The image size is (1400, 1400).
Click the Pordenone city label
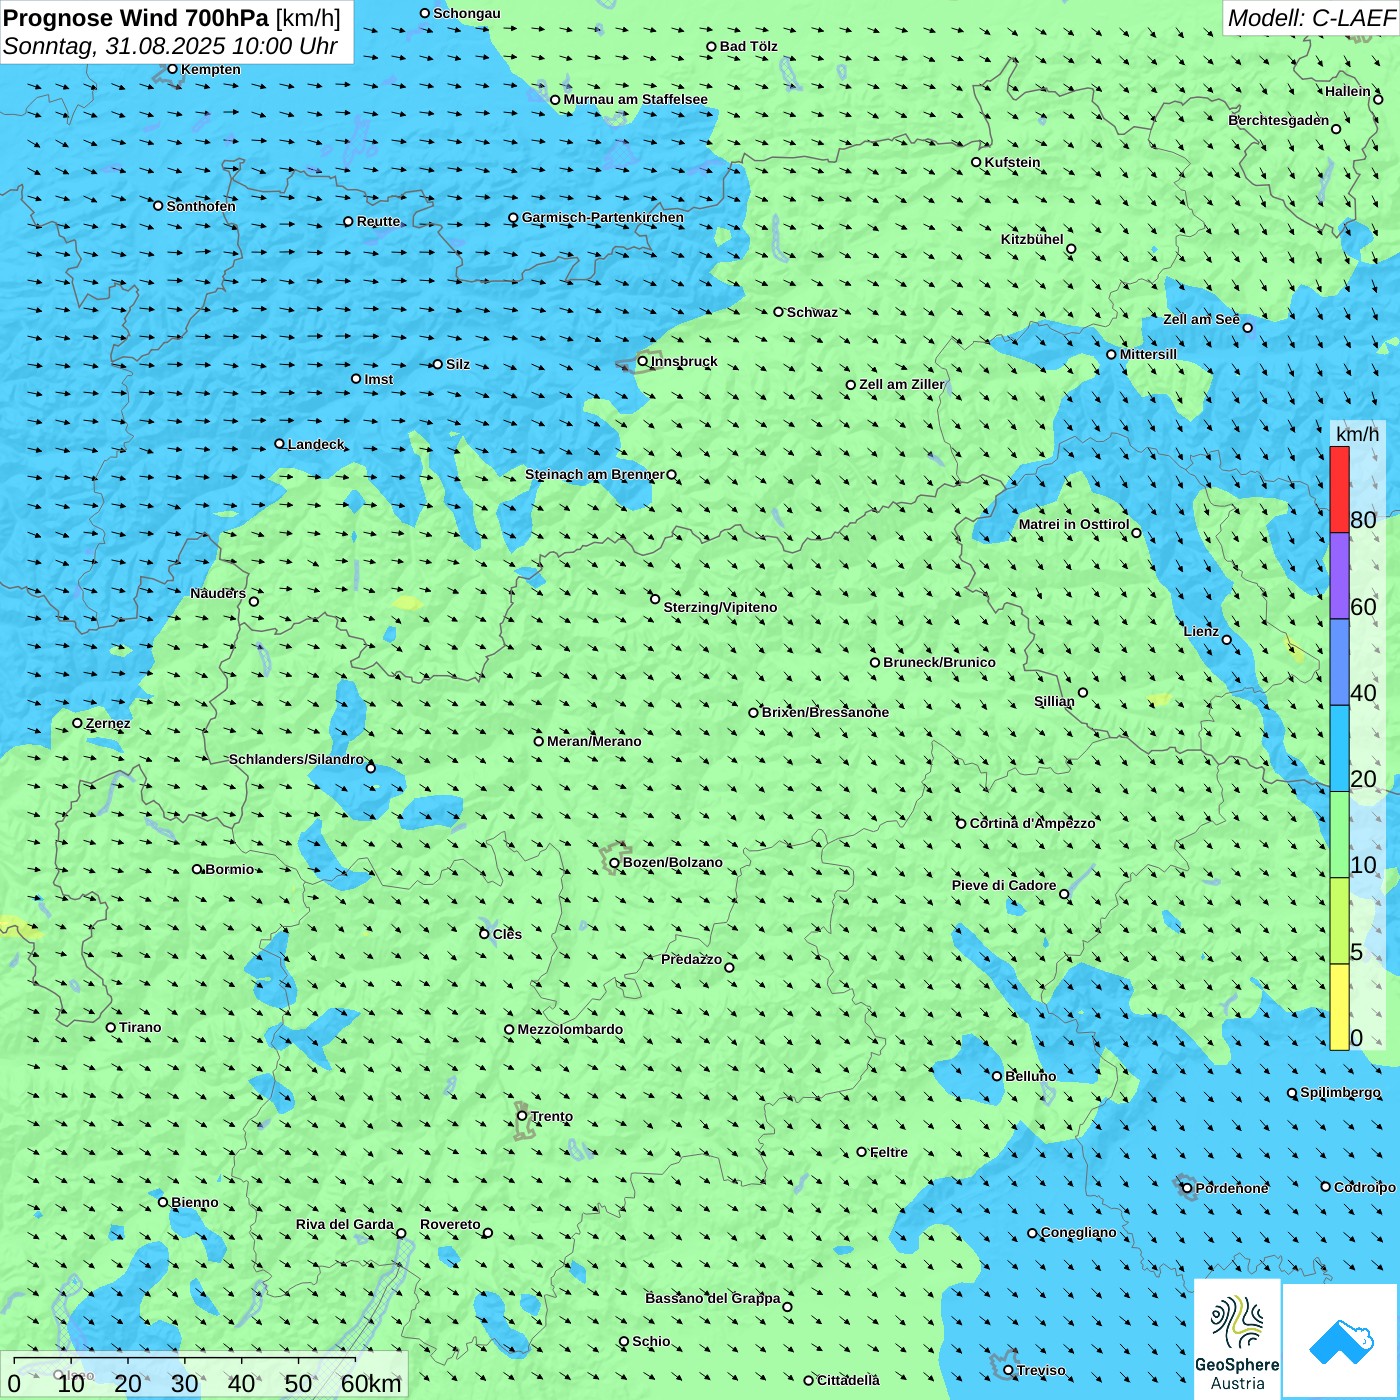(x=1232, y=1188)
